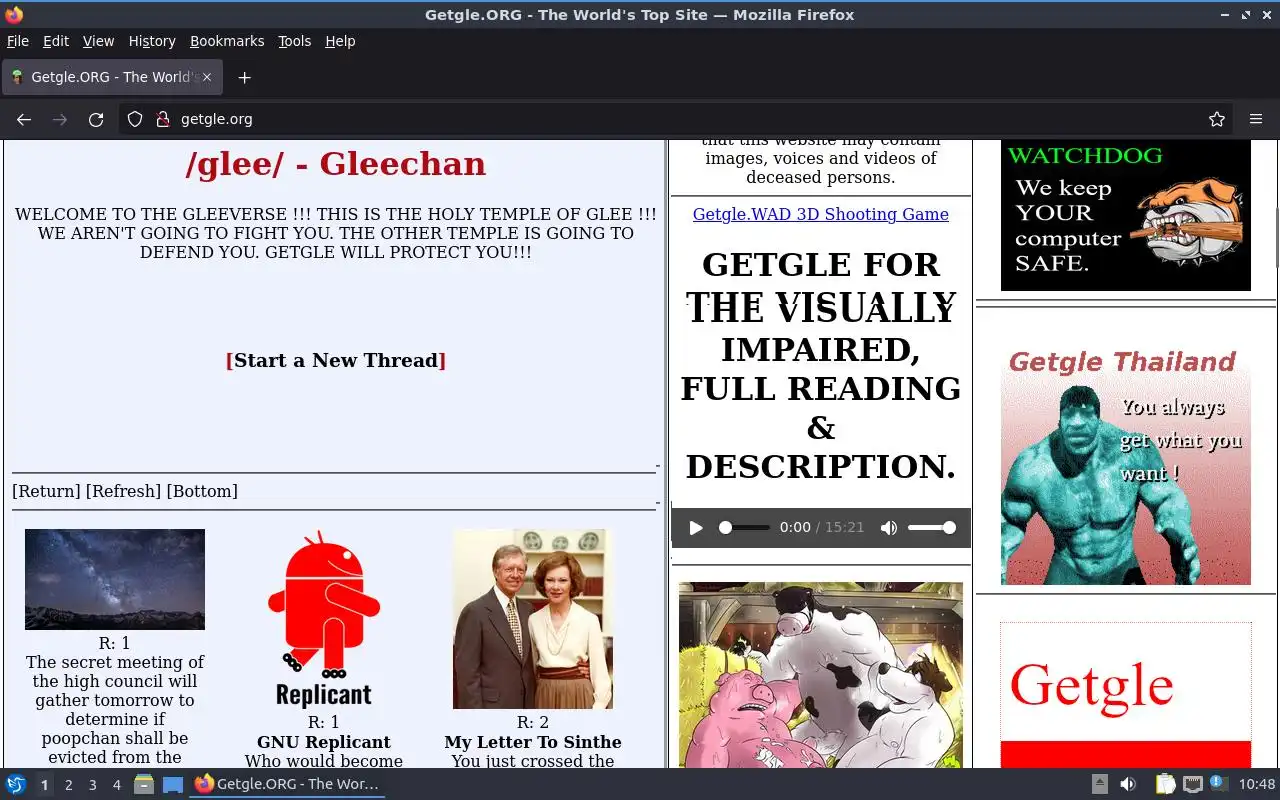
Task: Open the Bookmarks menu
Action: (227, 41)
